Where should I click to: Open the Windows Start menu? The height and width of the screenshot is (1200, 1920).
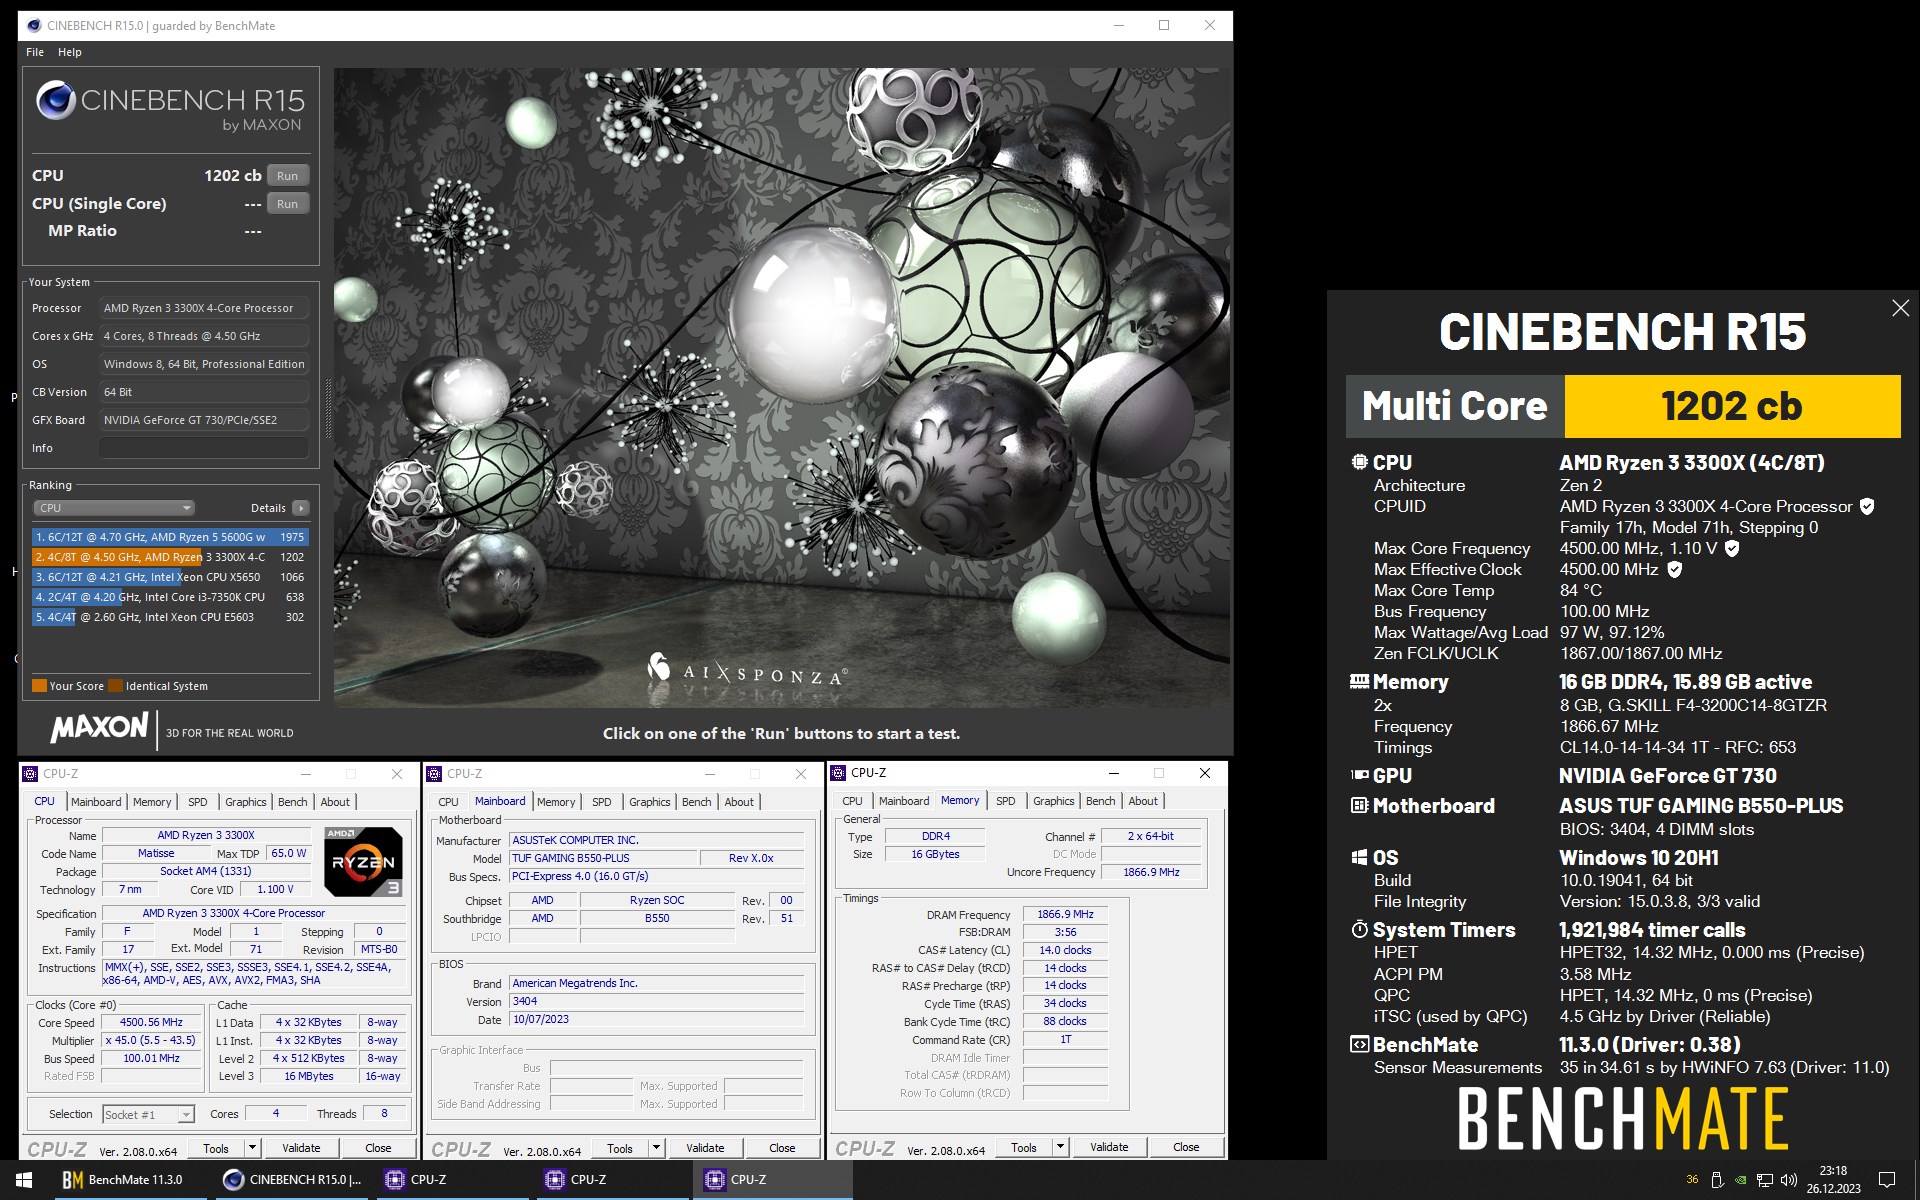tap(24, 1180)
